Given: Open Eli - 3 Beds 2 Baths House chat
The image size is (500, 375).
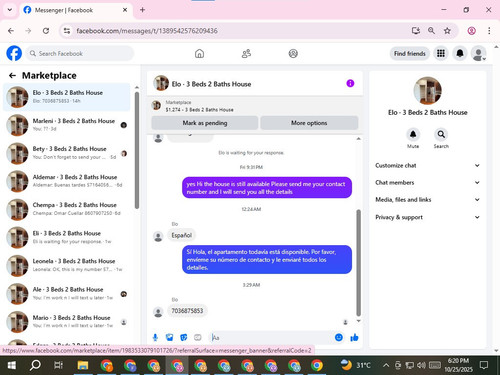Looking at the screenshot, I should coord(67,237).
